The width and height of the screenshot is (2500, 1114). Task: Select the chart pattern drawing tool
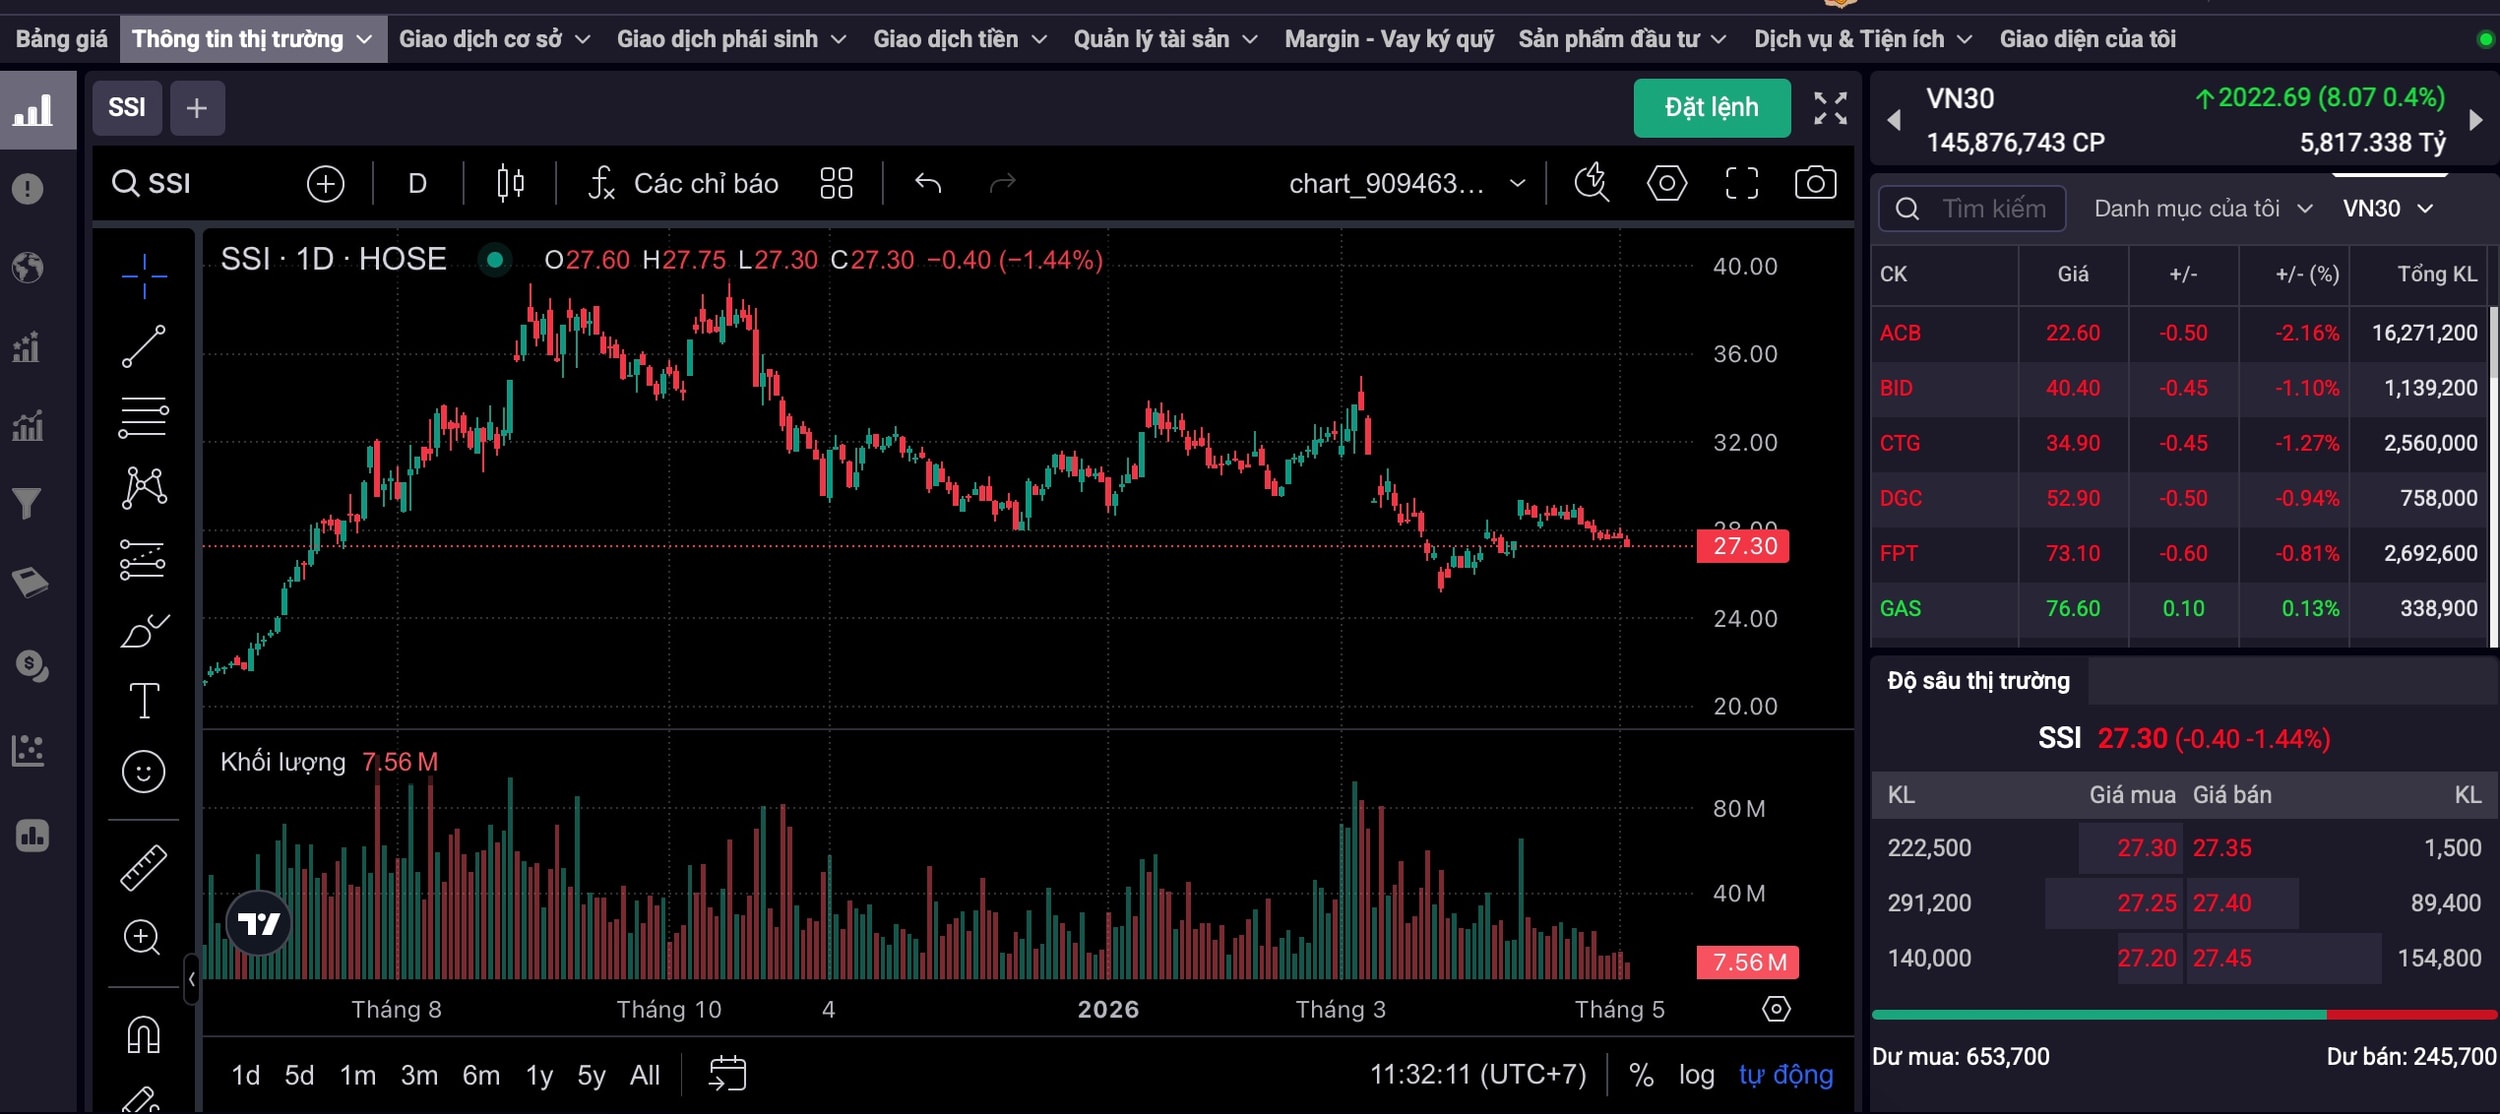[144, 488]
